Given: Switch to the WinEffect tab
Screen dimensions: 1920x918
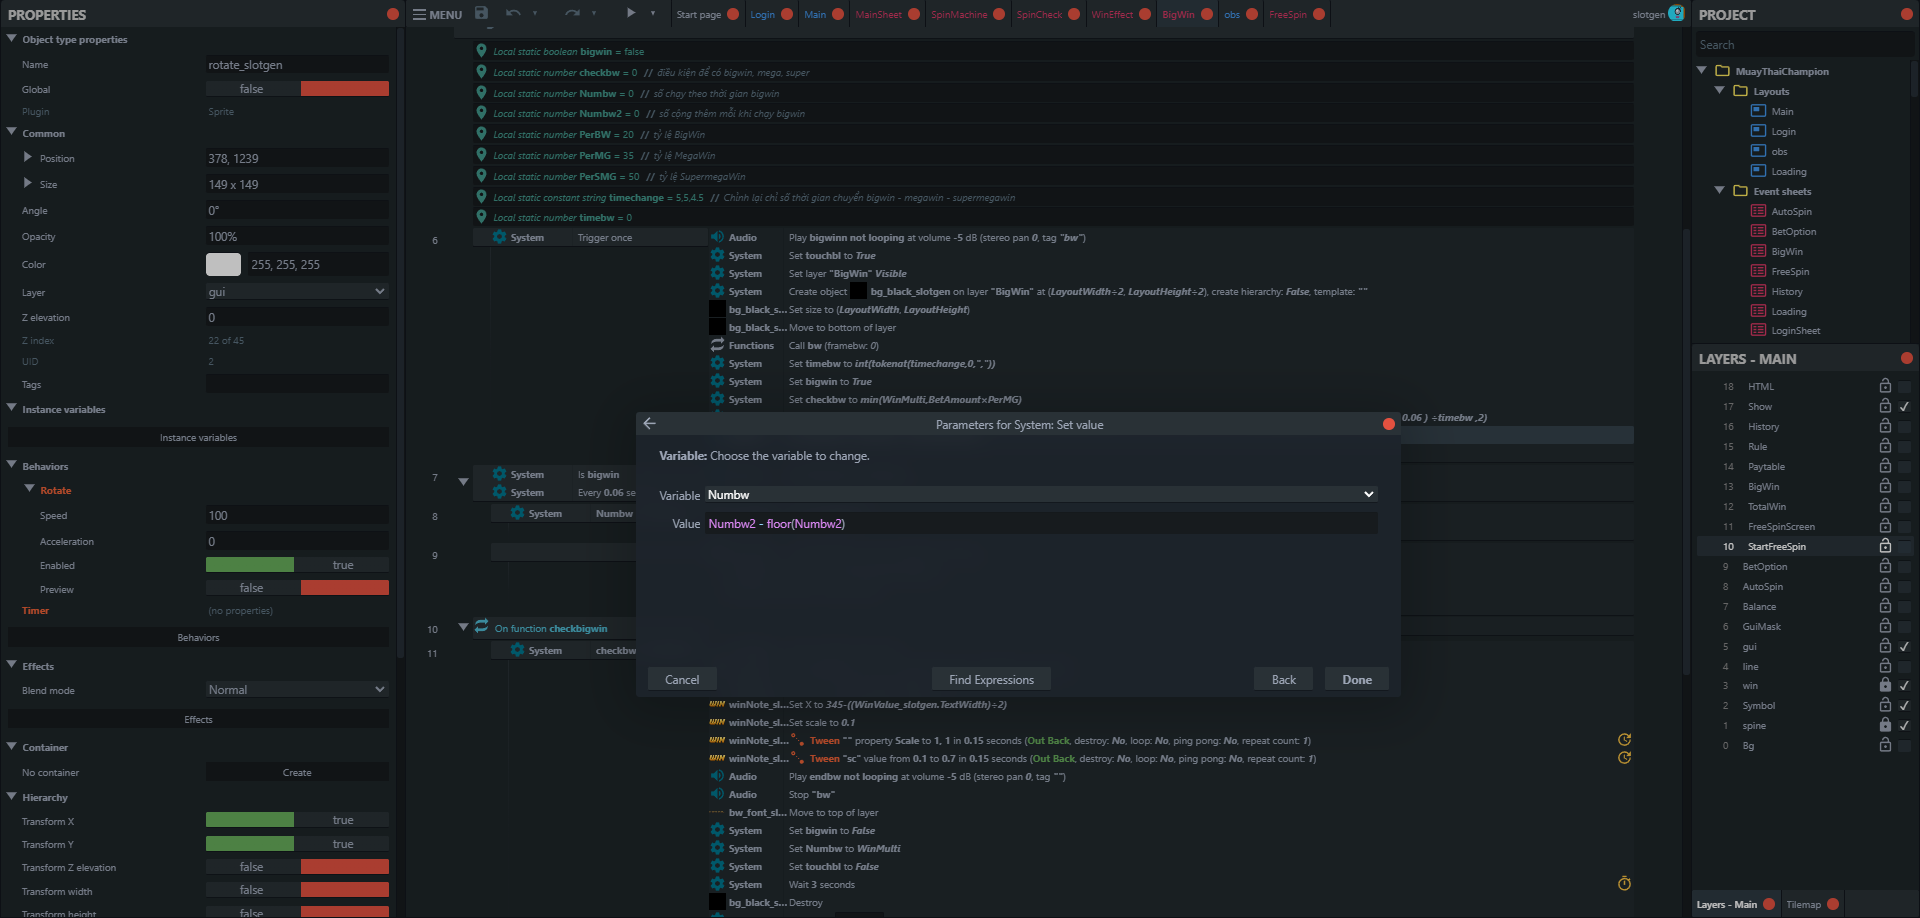Looking at the screenshot, I should coord(1112,14).
